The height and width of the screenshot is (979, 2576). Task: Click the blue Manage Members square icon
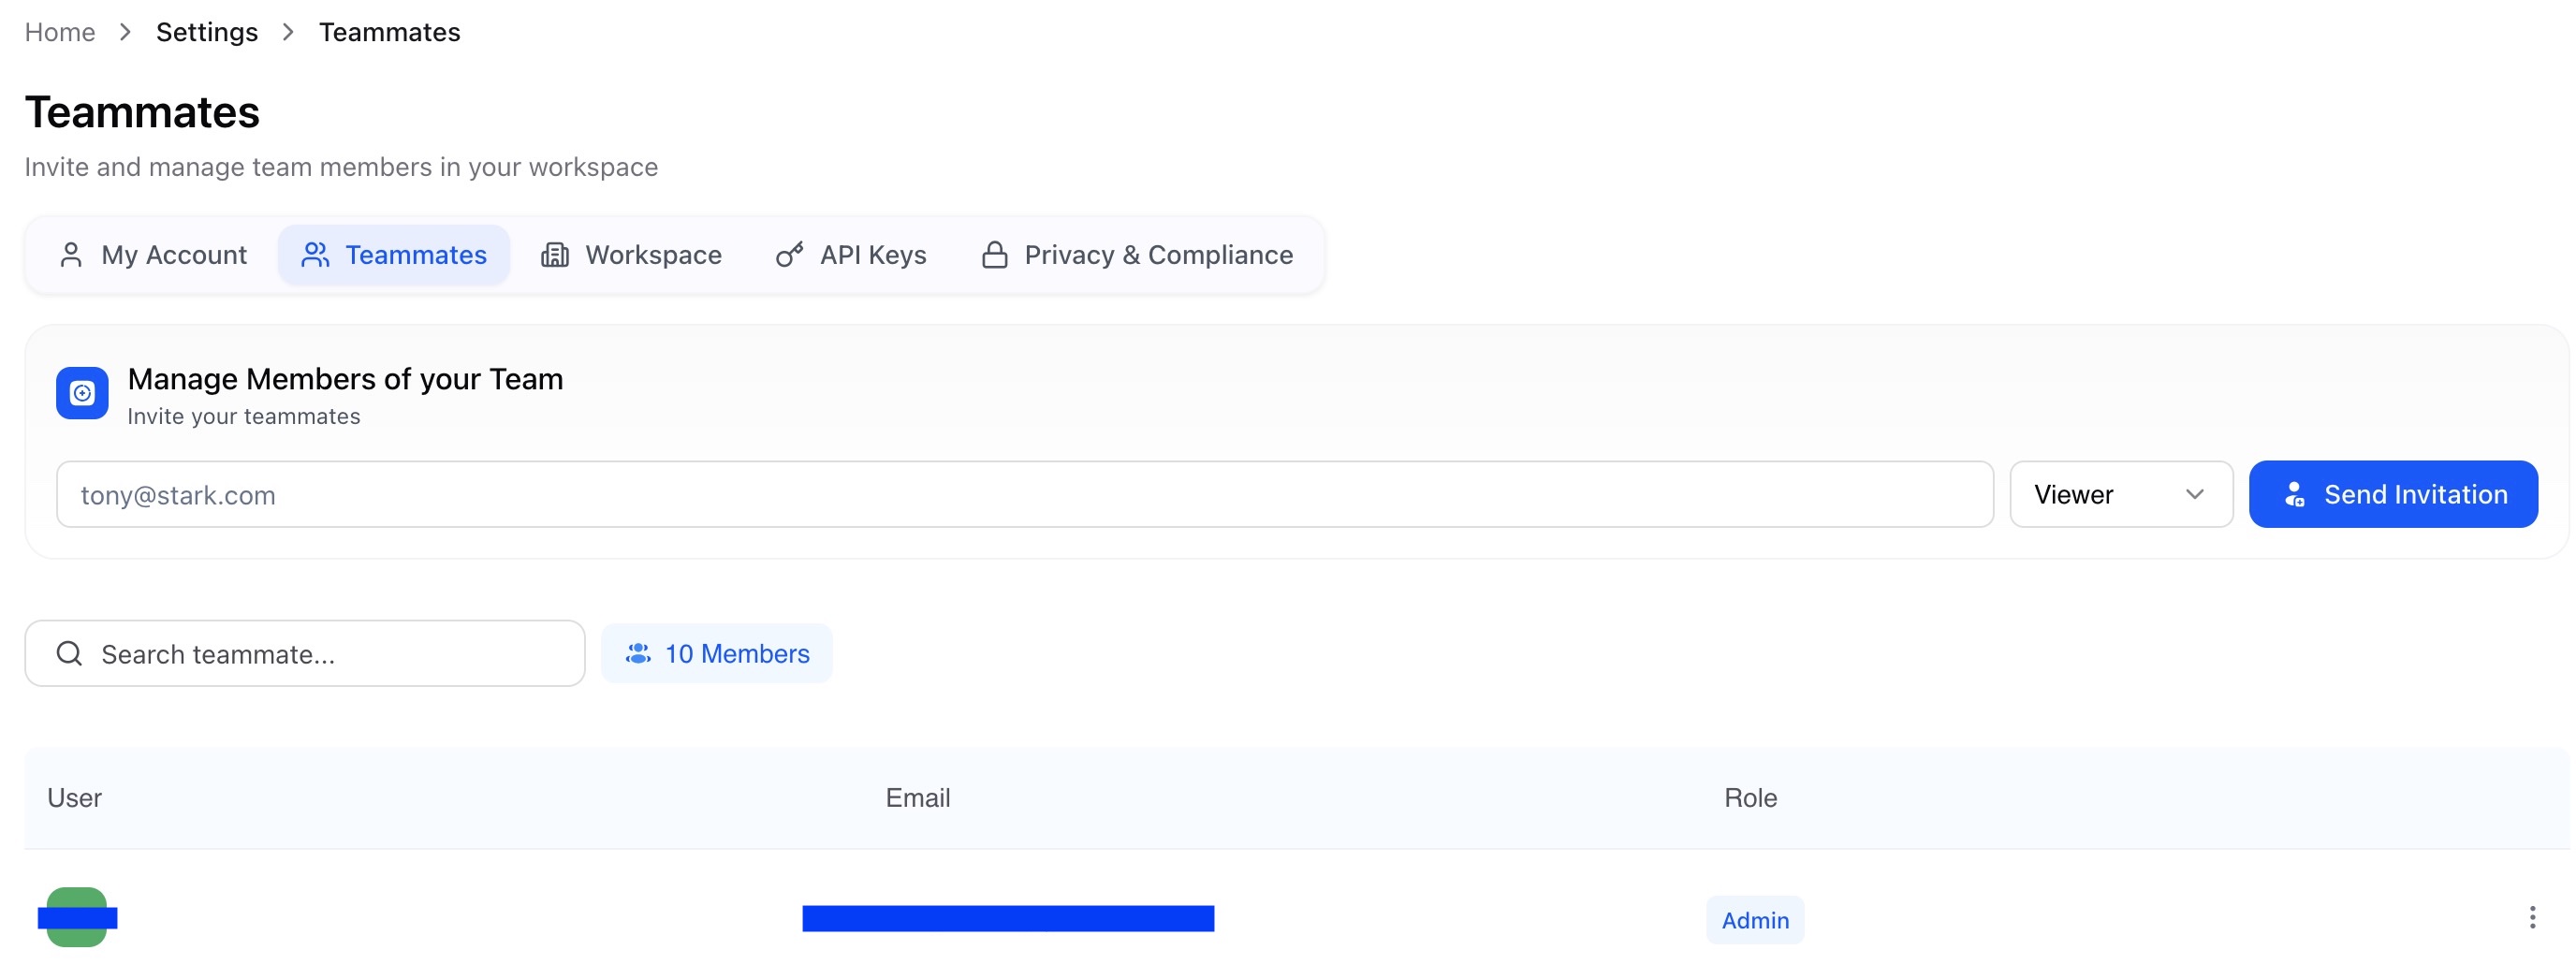pyautogui.click(x=82, y=393)
